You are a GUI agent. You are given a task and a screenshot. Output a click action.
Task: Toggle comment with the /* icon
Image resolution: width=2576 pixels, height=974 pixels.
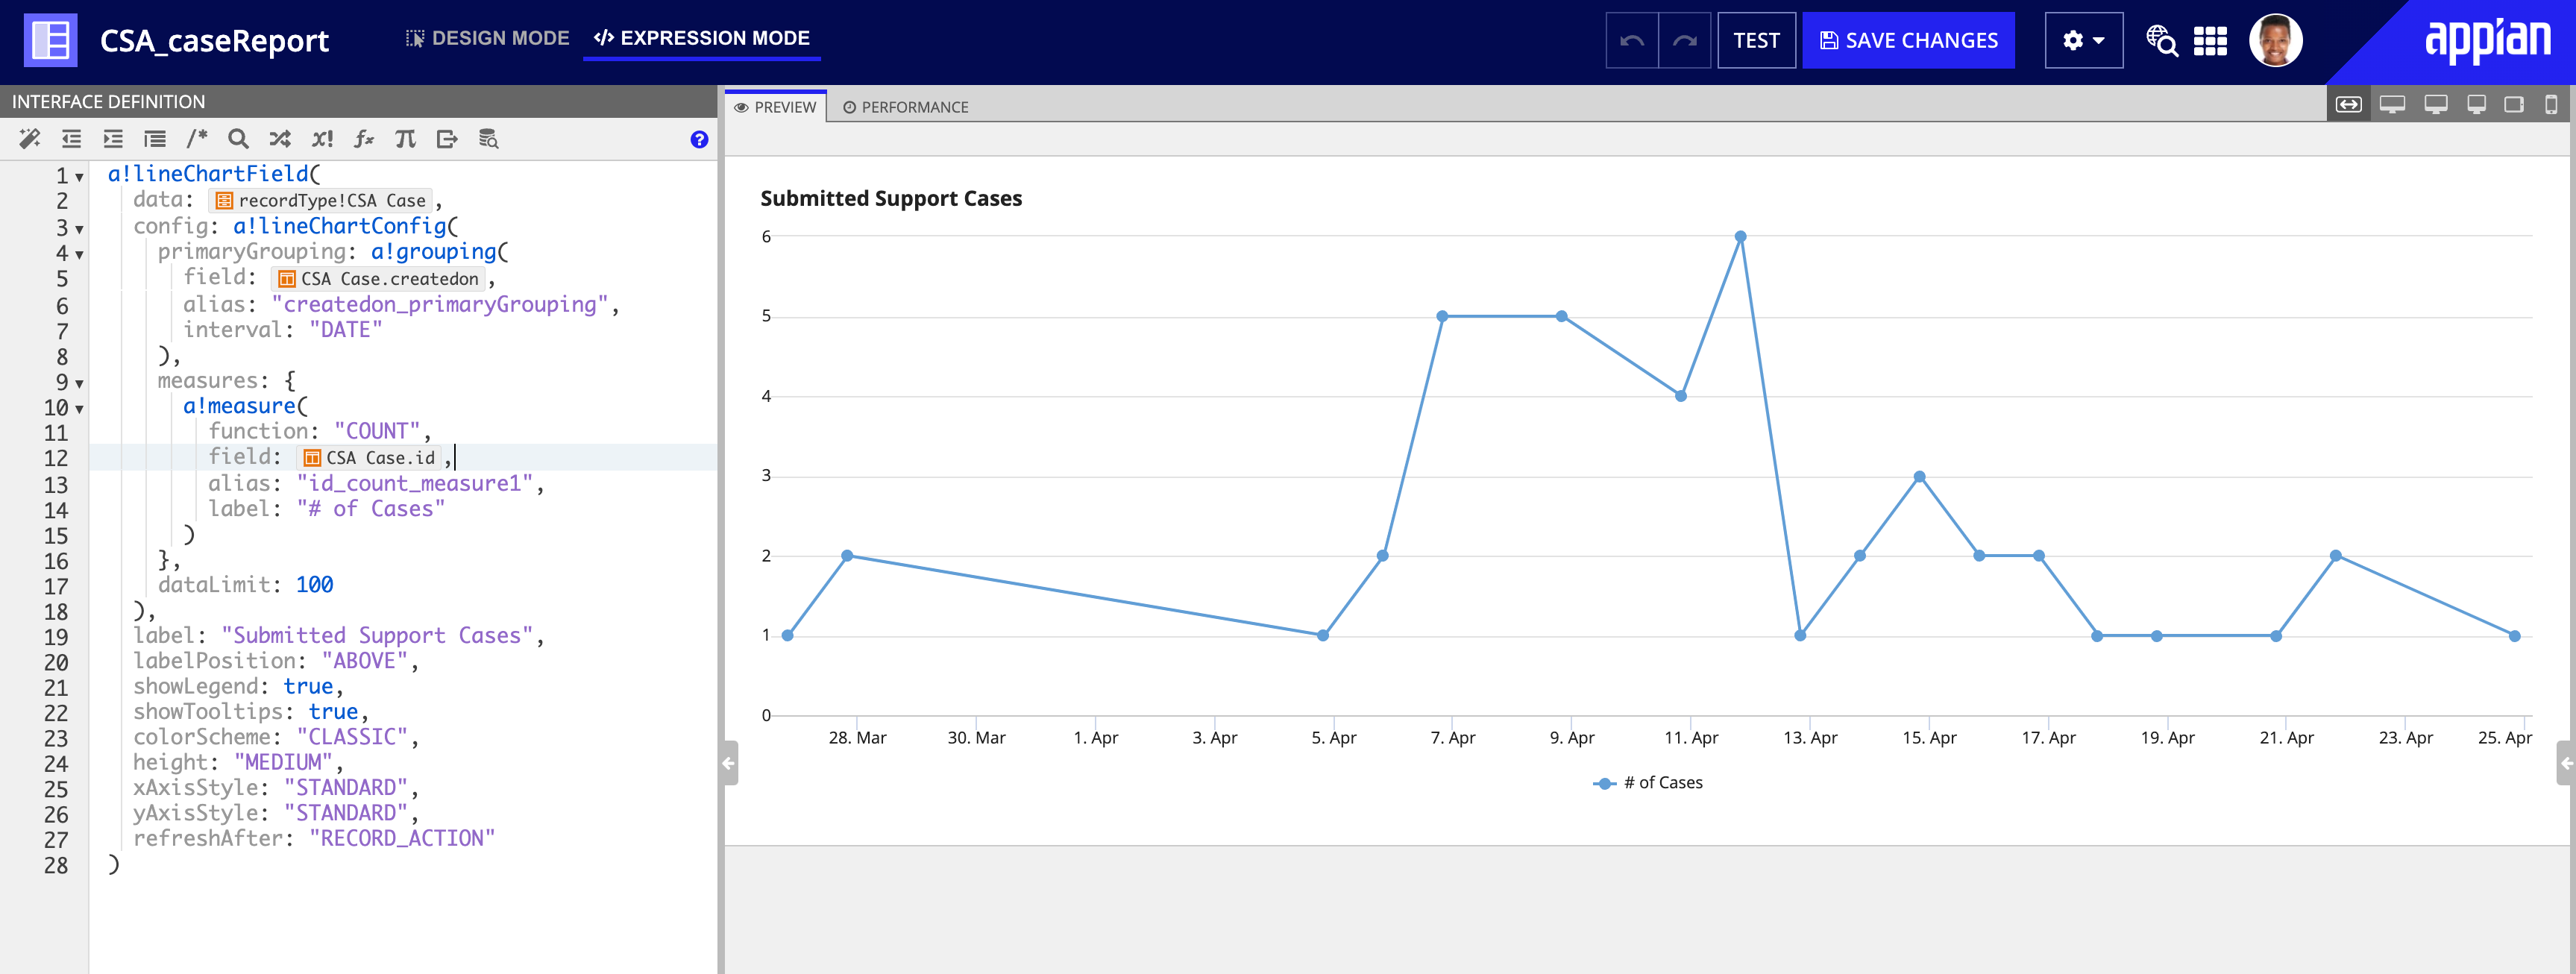point(197,139)
